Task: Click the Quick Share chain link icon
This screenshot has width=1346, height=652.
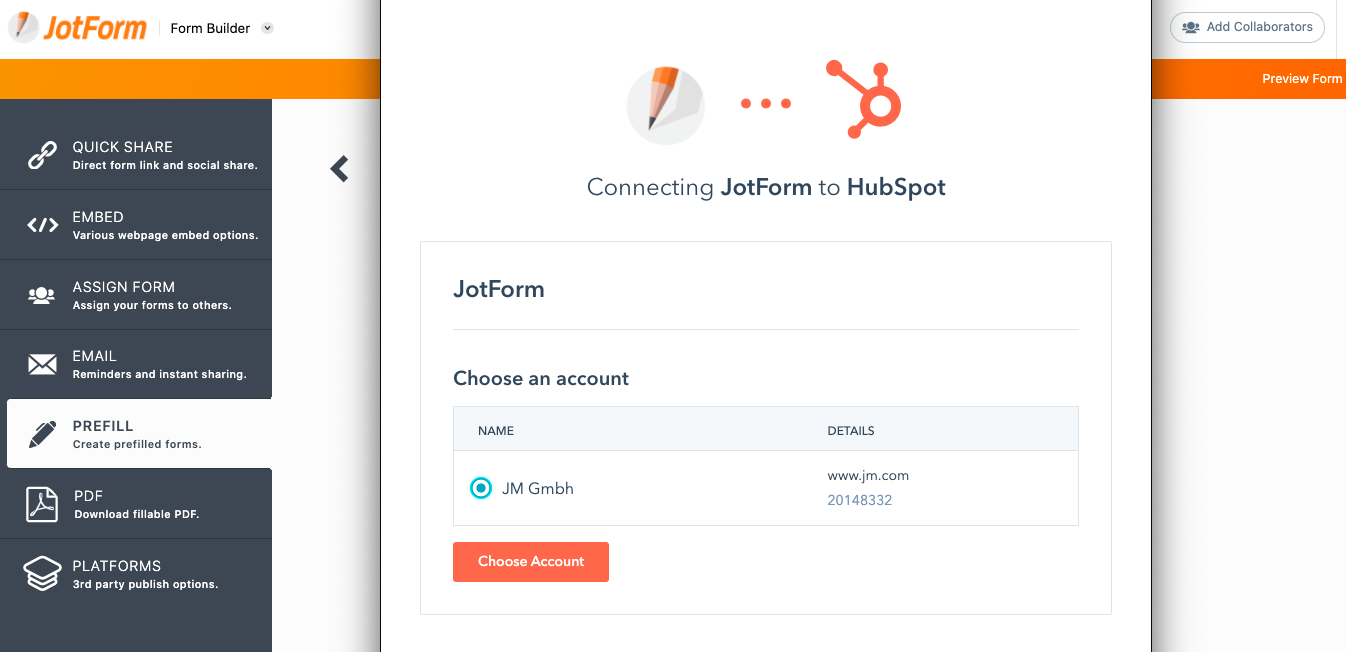Action: tap(42, 155)
